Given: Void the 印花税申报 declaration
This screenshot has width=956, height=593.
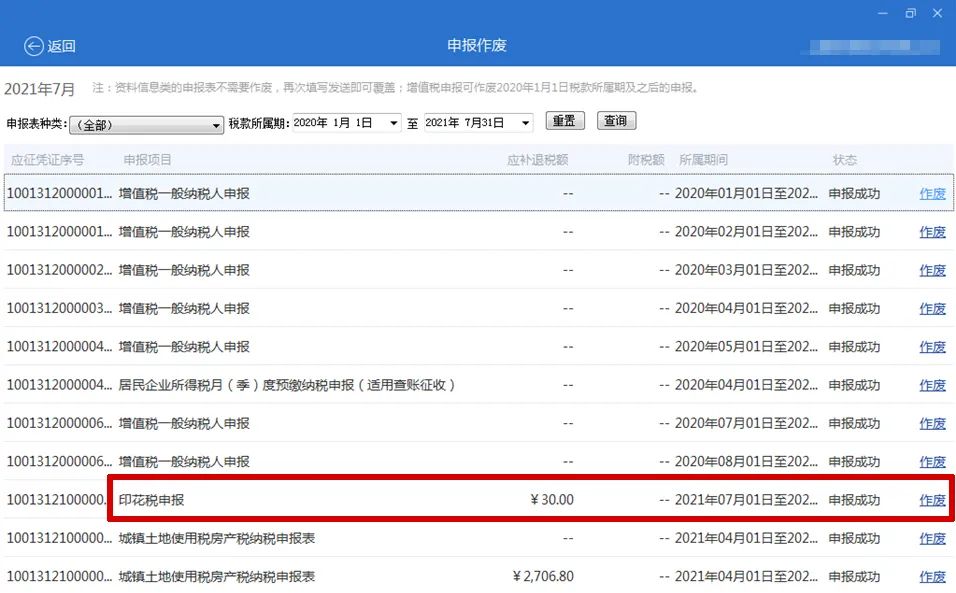Looking at the screenshot, I should tap(932, 500).
